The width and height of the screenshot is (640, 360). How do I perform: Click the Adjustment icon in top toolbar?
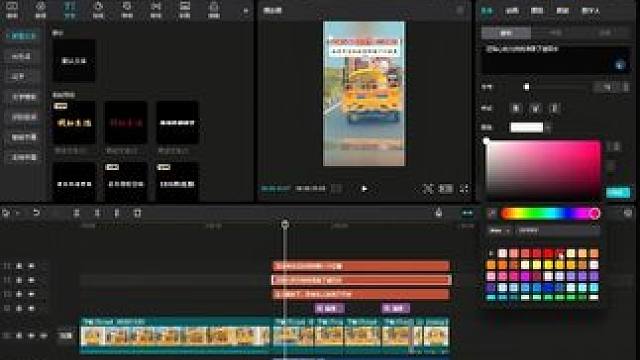[x=214, y=9]
